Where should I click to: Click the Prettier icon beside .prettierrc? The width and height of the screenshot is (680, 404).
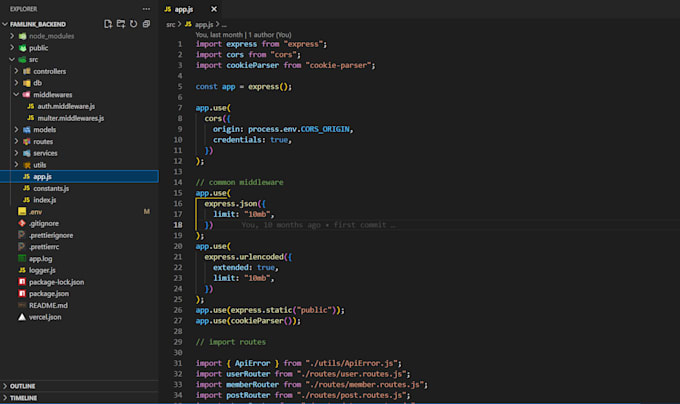click(22, 247)
